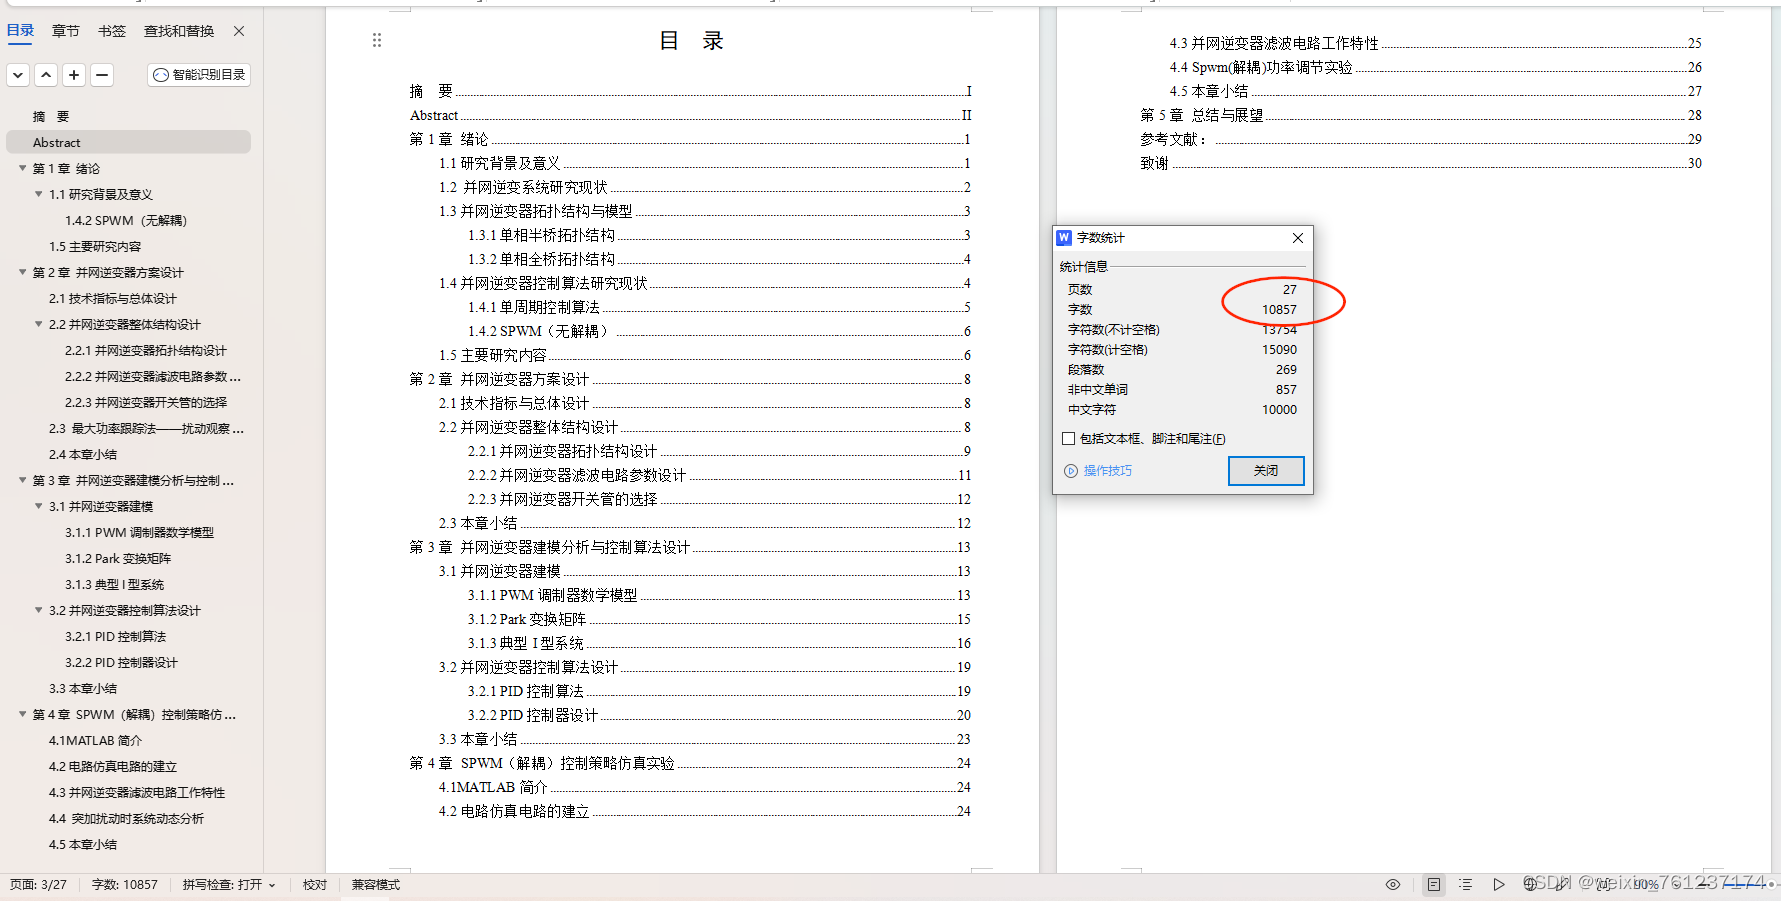The image size is (1781, 901).
Task: Click the 字数: 10857 status bar entry
Action: [x=124, y=885]
